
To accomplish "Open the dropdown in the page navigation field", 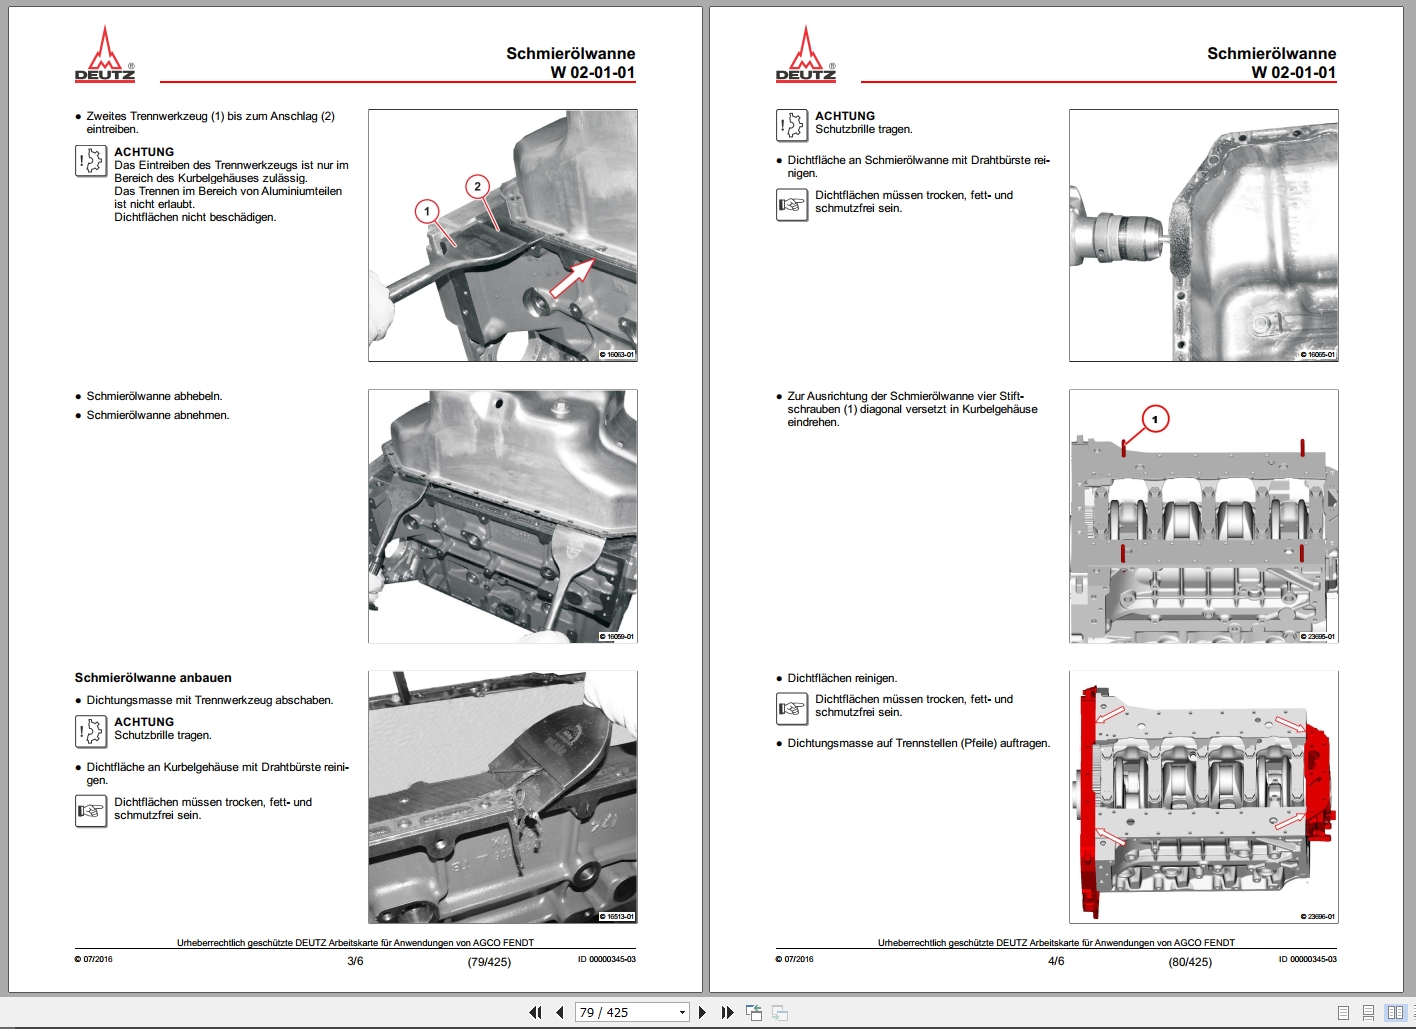I will (683, 1012).
